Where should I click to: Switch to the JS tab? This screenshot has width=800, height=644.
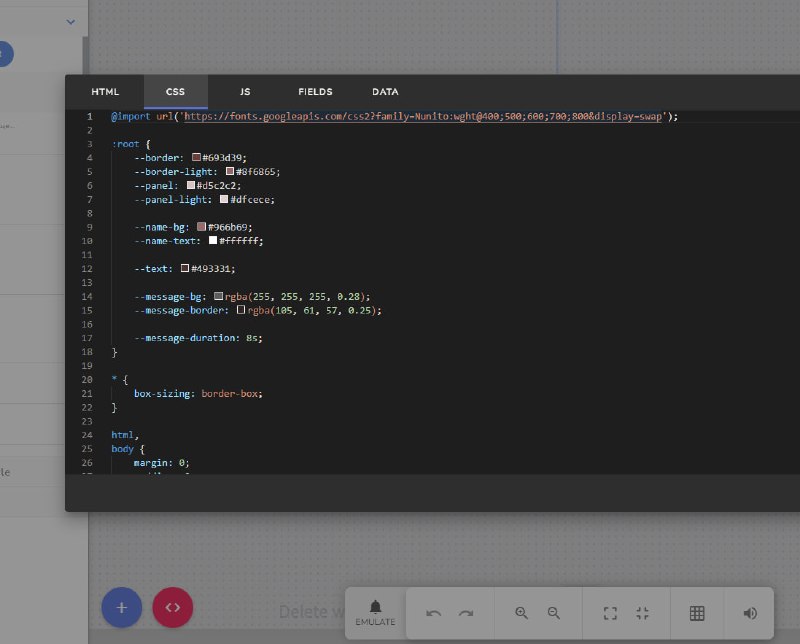click(x=245, y=92)
